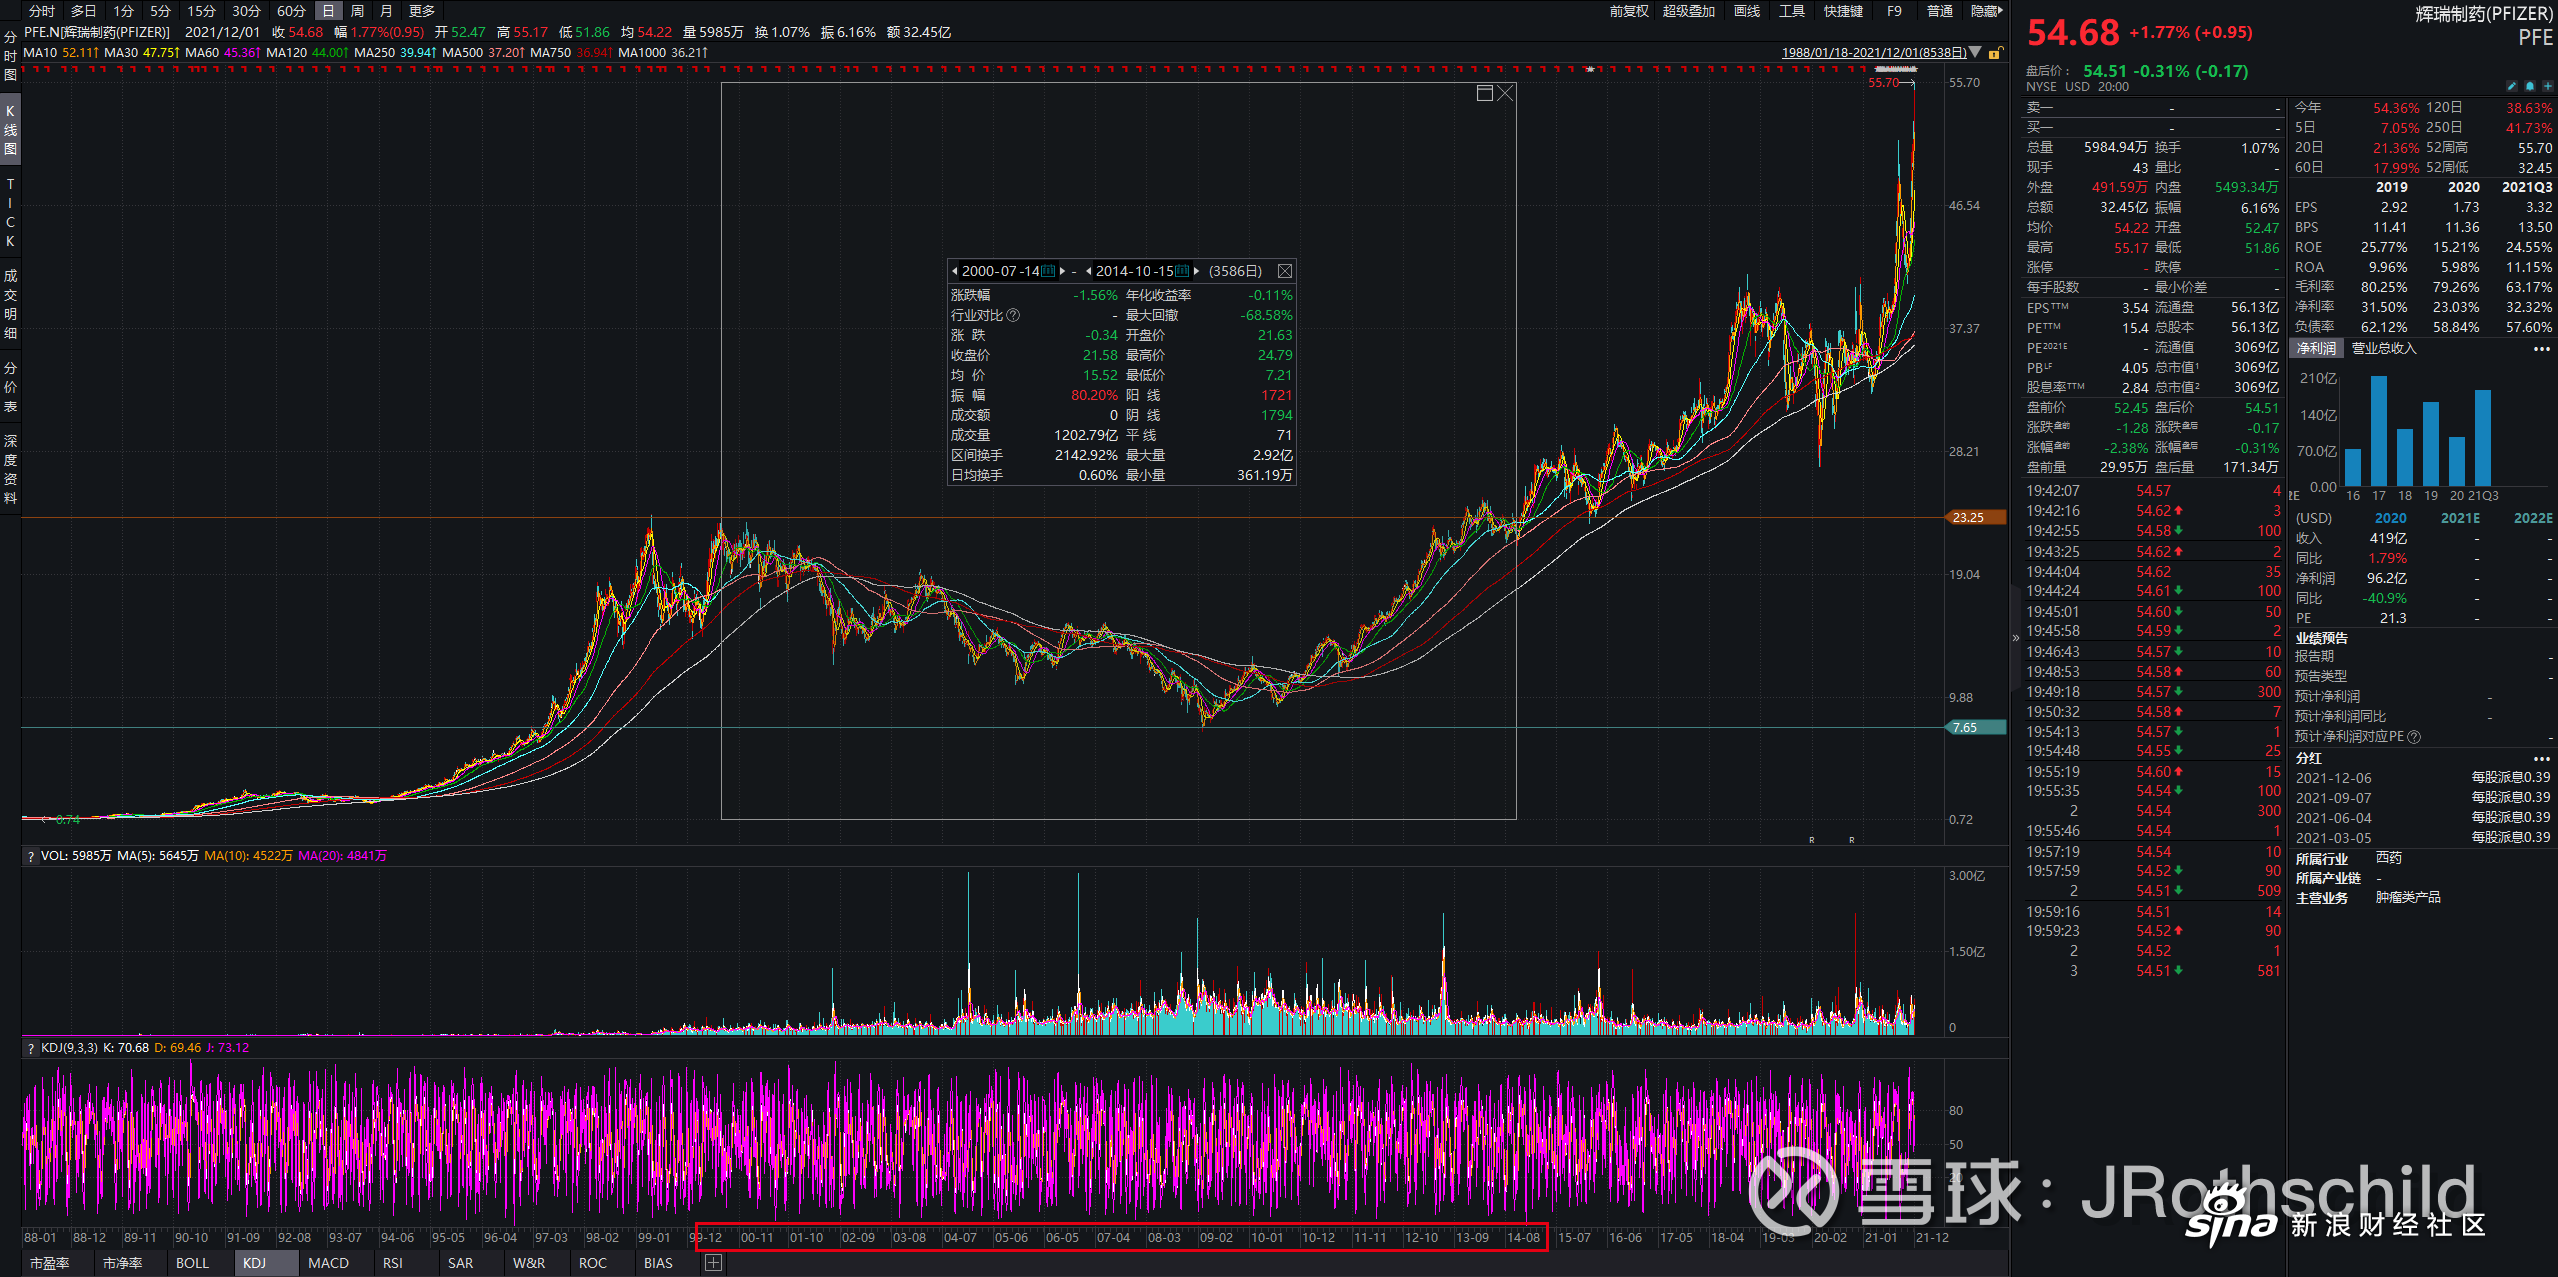Select the 30分 timeframe
The image size is (2558, 1277).
click(x=246, y=11)
